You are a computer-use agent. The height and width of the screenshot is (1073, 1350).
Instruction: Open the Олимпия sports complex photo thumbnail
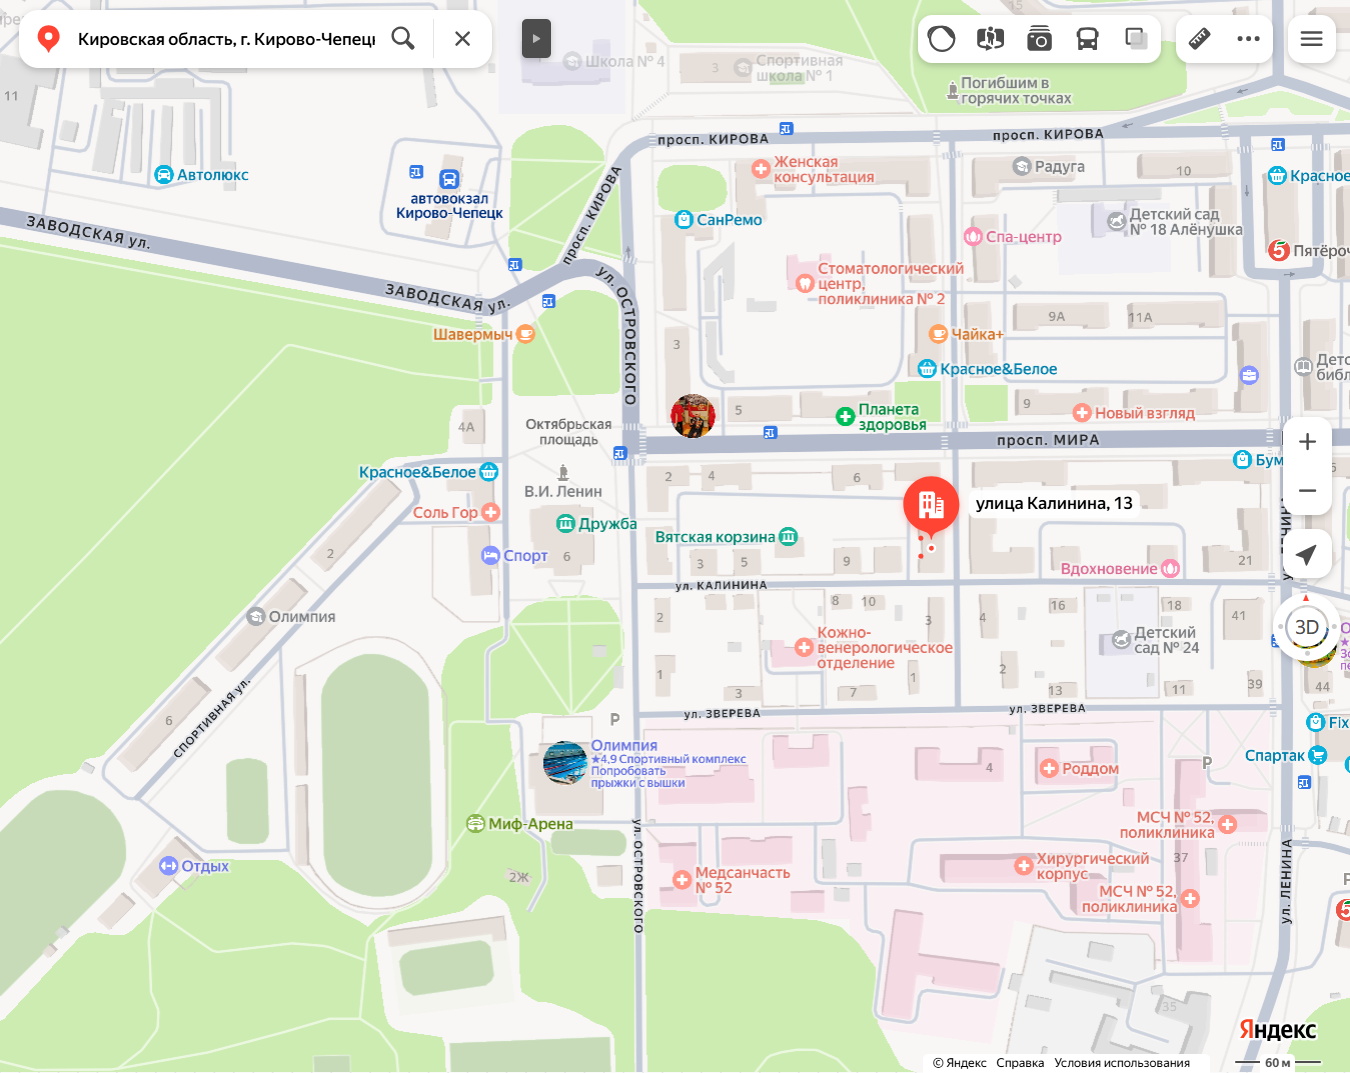[x=565, y=763]
